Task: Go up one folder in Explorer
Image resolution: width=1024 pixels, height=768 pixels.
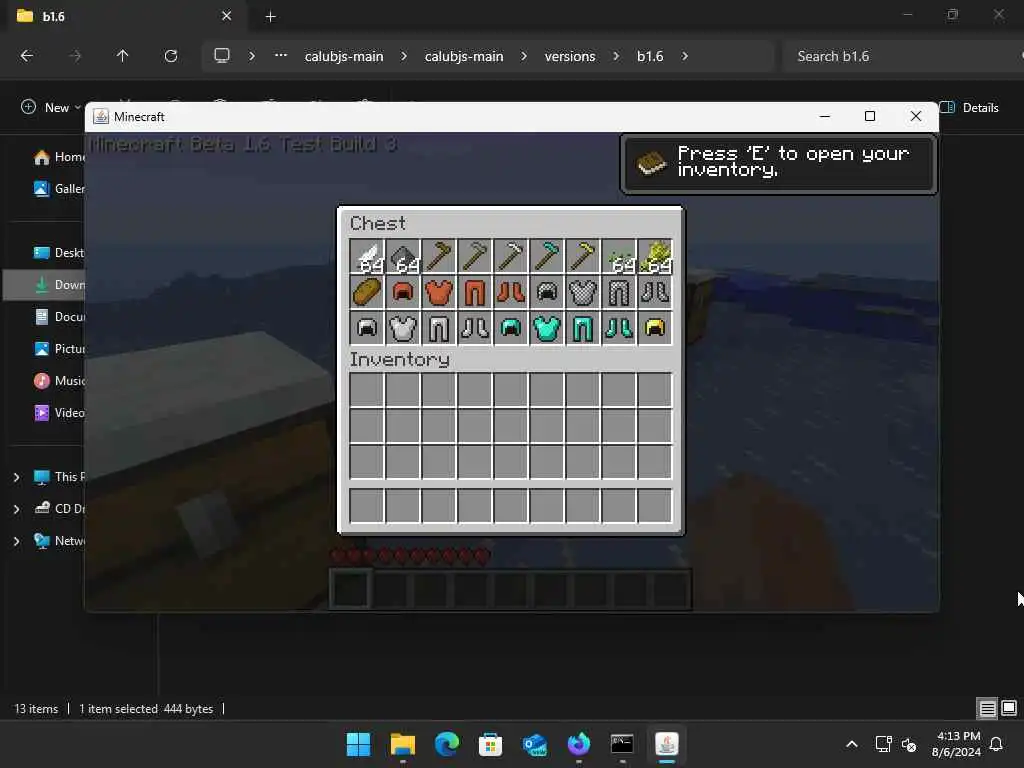Action: [122, 56]
